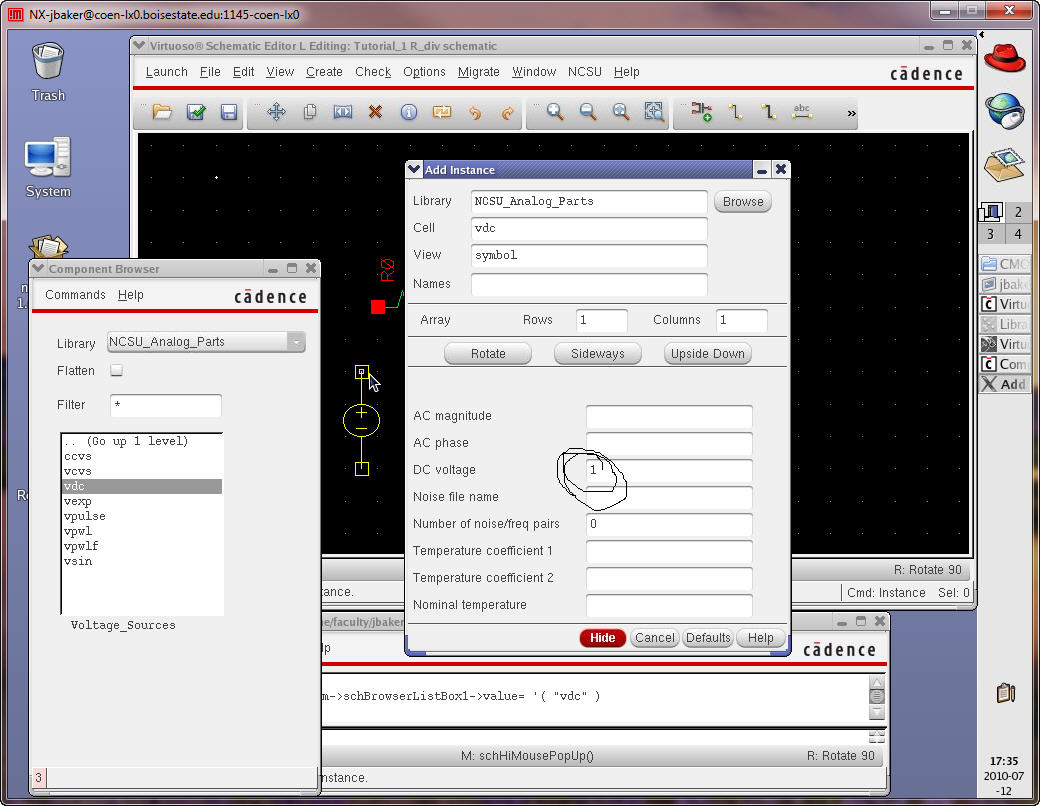Click the Save floppy disk icon

click(x=229, y=113)
